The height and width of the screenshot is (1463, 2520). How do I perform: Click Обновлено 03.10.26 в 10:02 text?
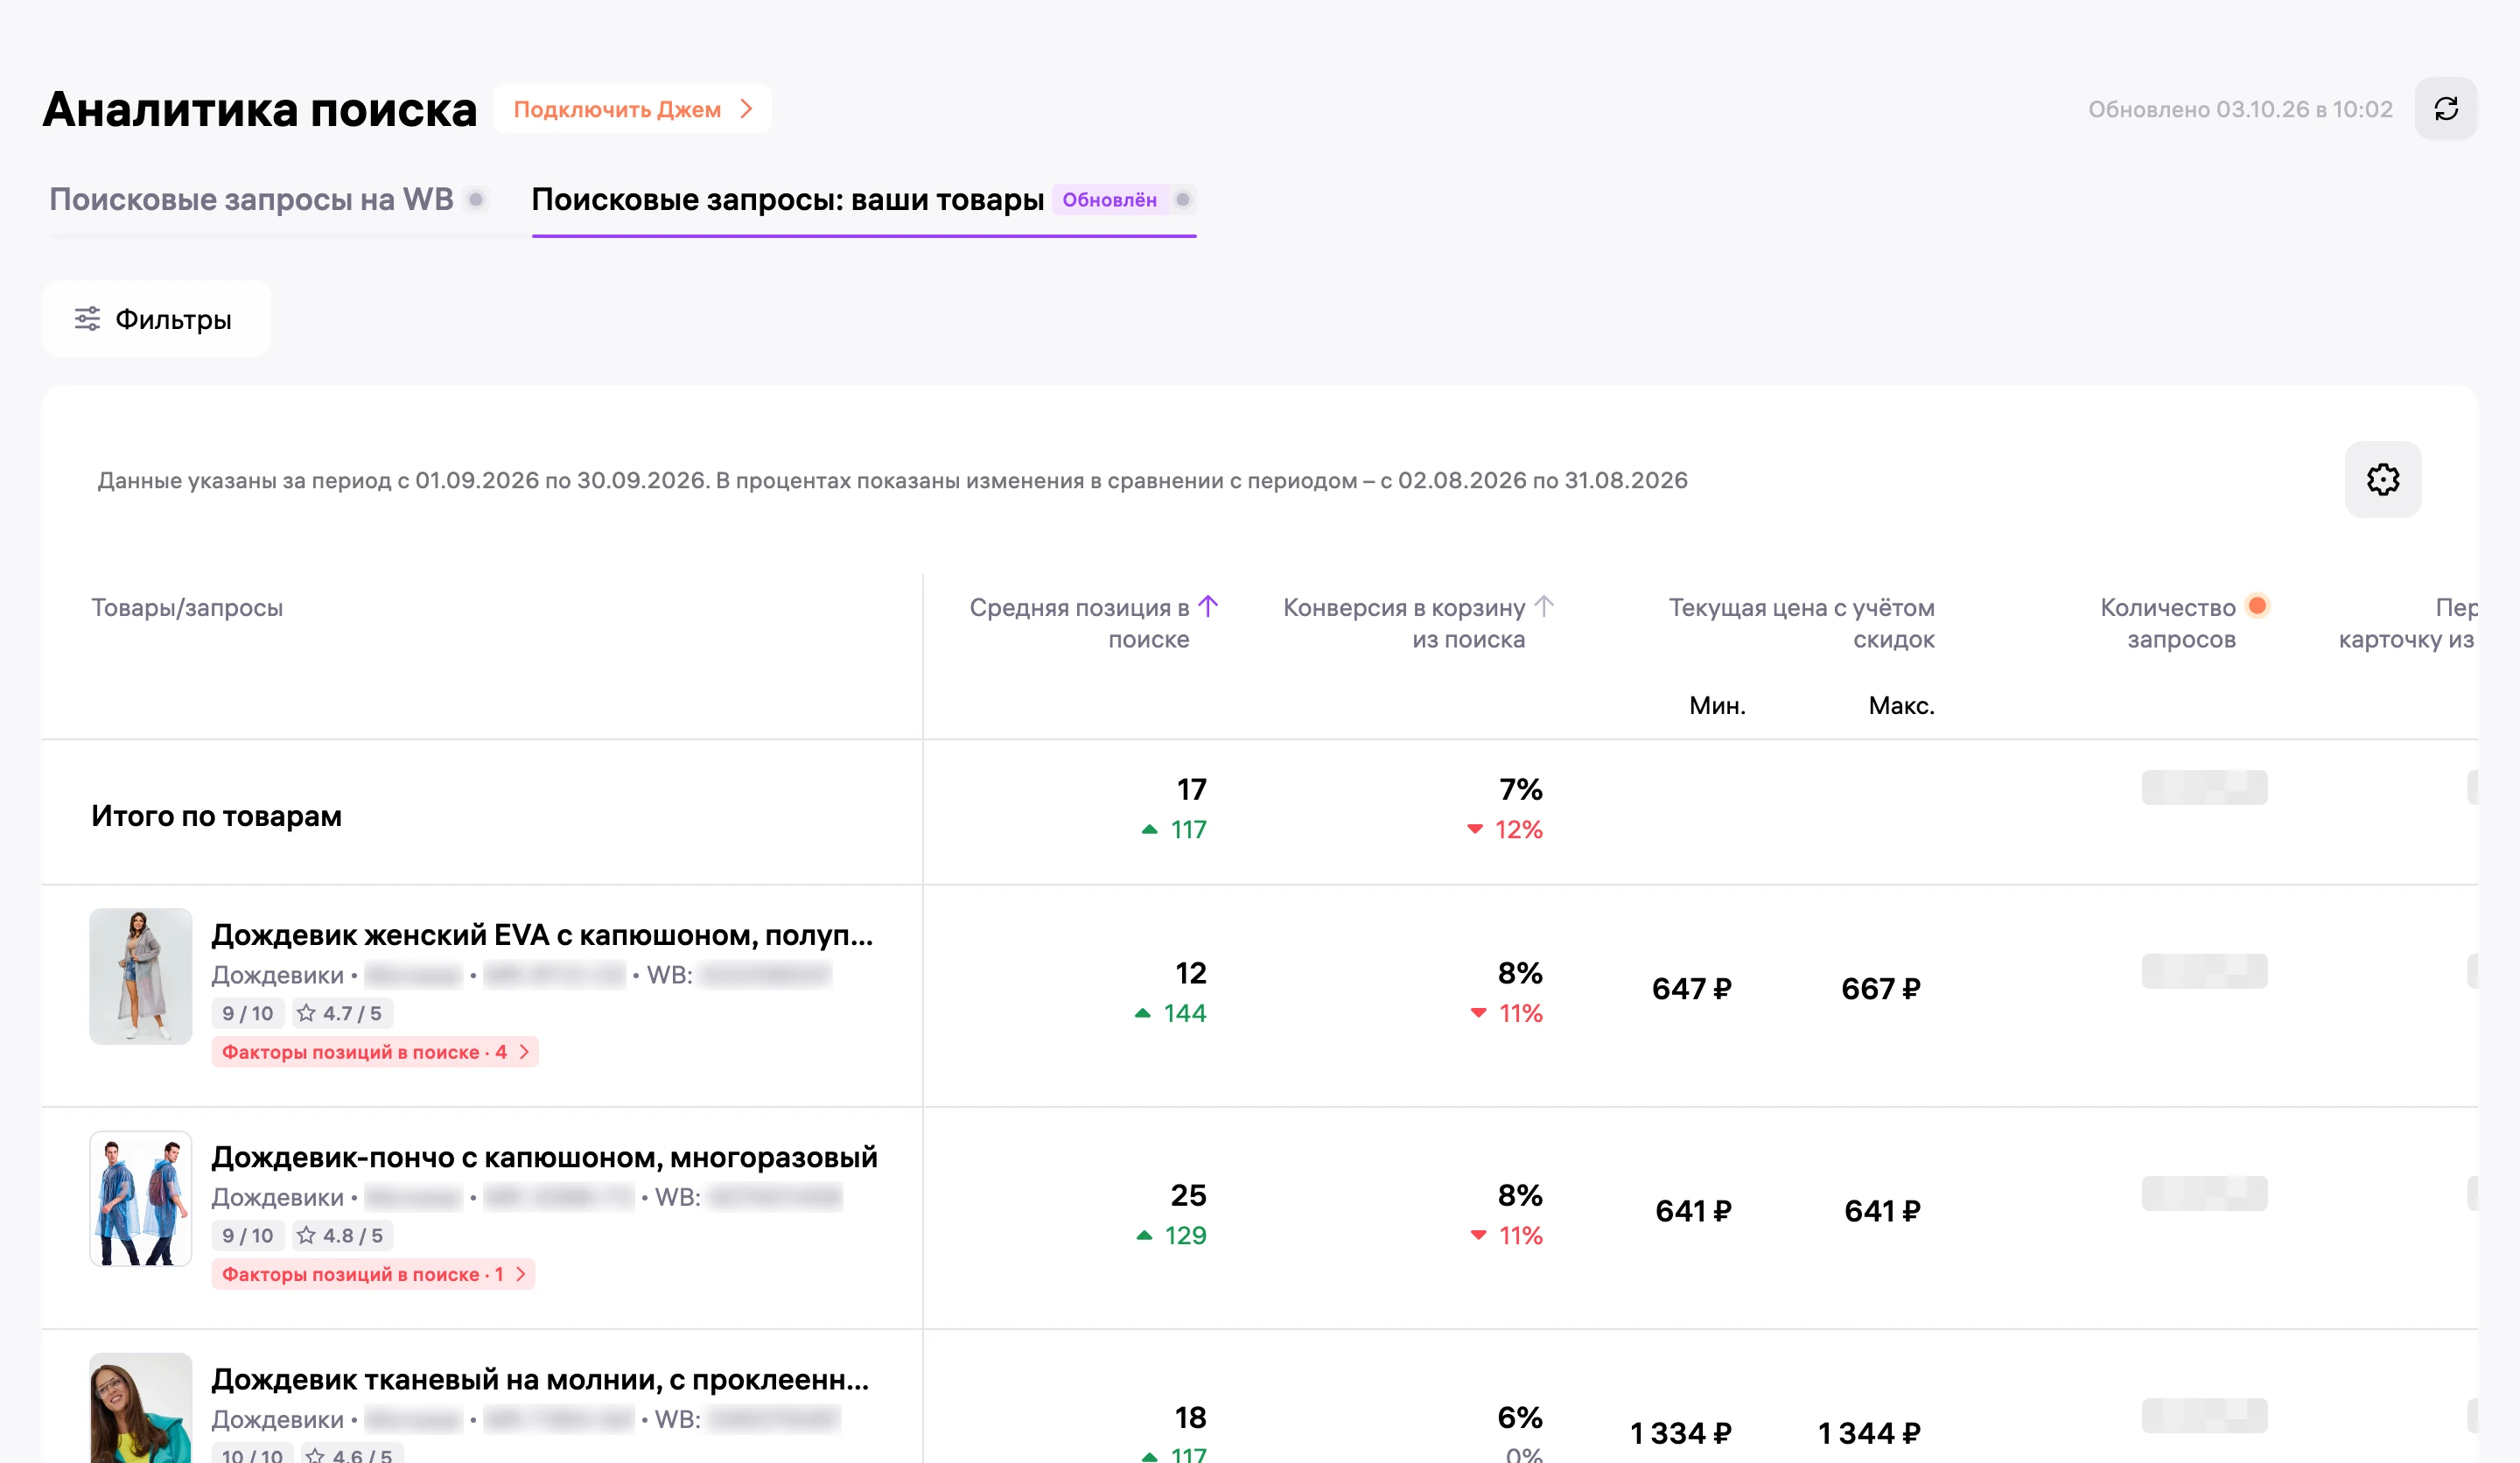(x=2240, y=109)
